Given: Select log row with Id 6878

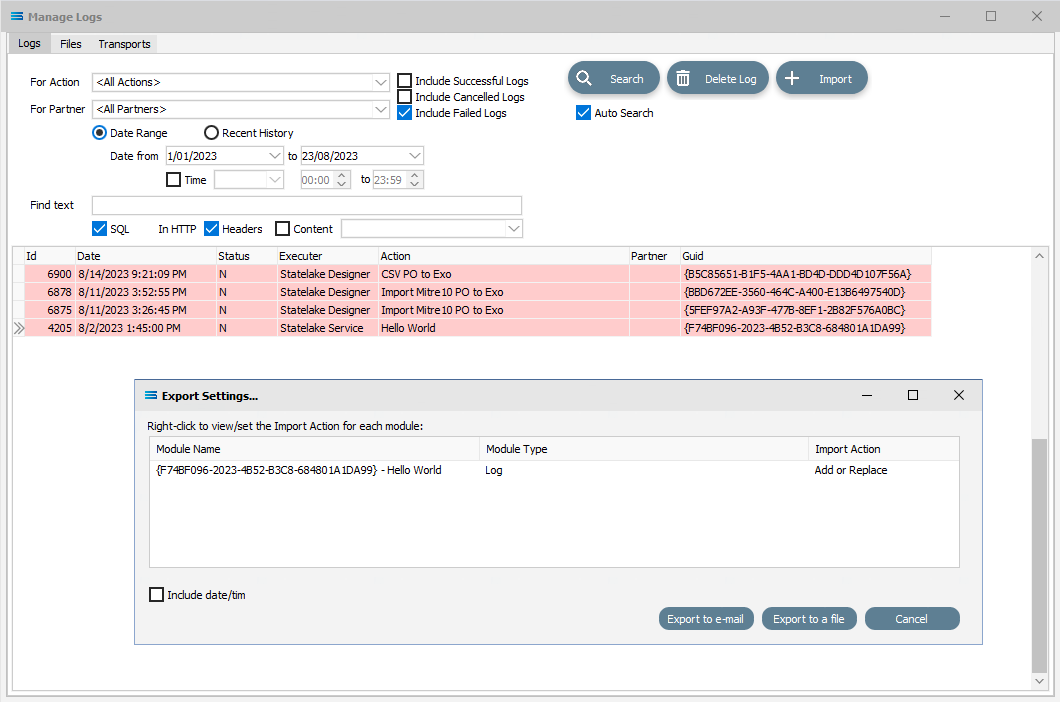Looking at the screenshot, I should 478,292.
